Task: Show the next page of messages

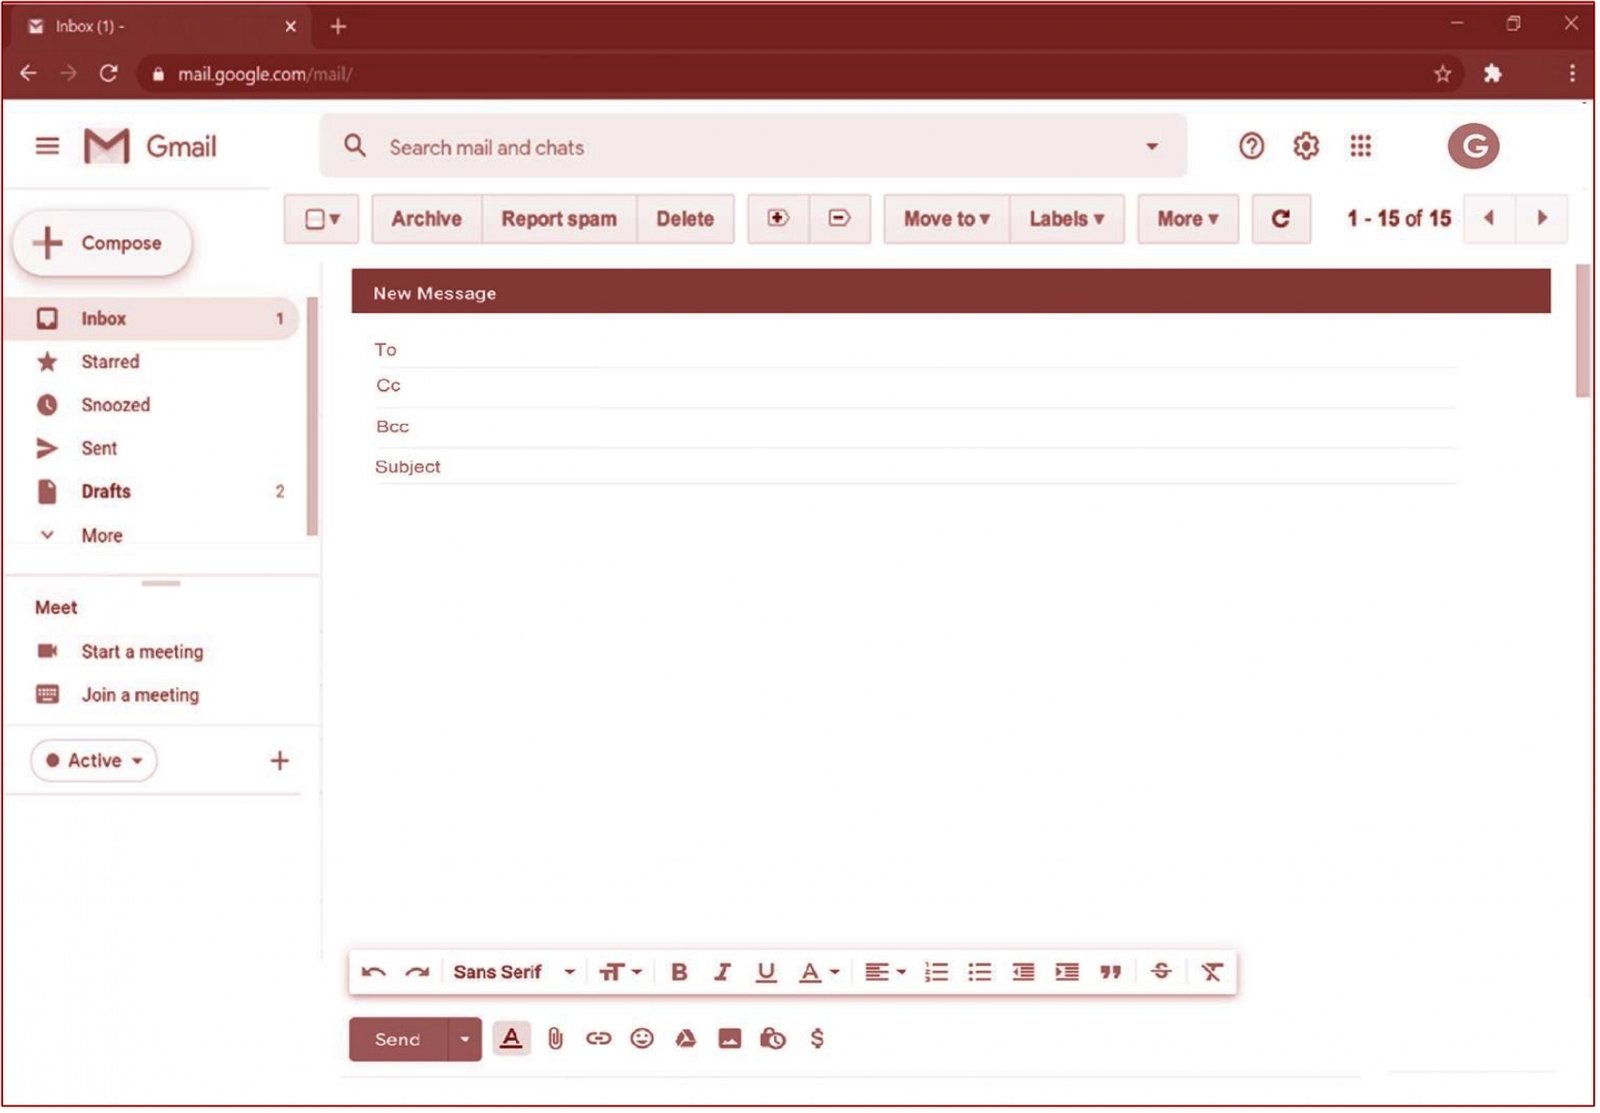Action: click(x=1541, y=218)
